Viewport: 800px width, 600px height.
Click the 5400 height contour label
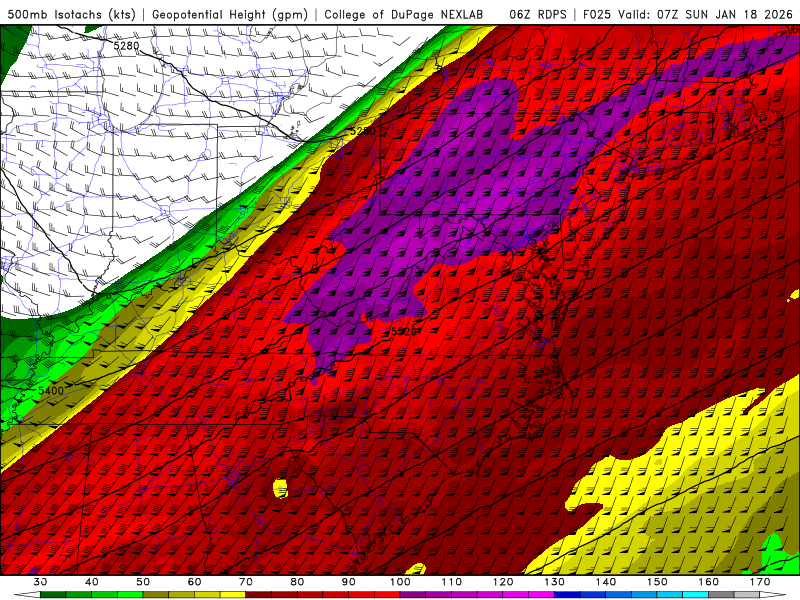pos(51,391)
